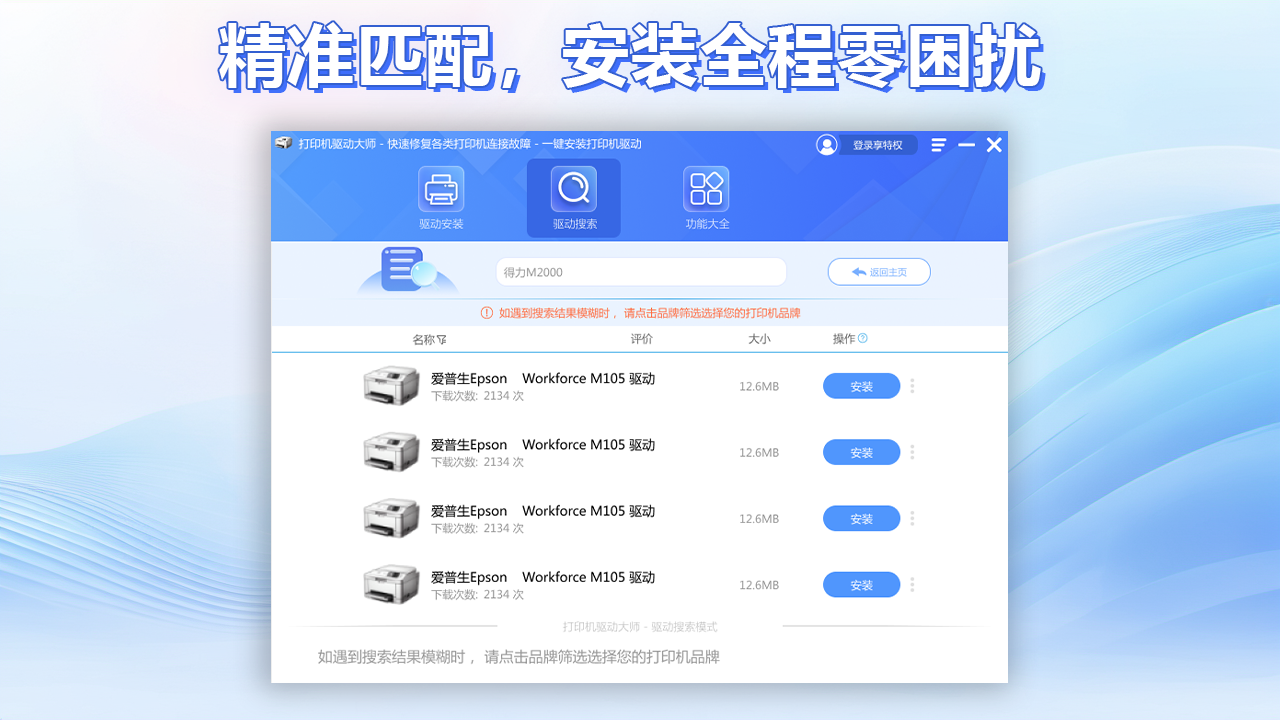Click 安装 on the third driver row
Screen dimensions: 1280x720
861,518
